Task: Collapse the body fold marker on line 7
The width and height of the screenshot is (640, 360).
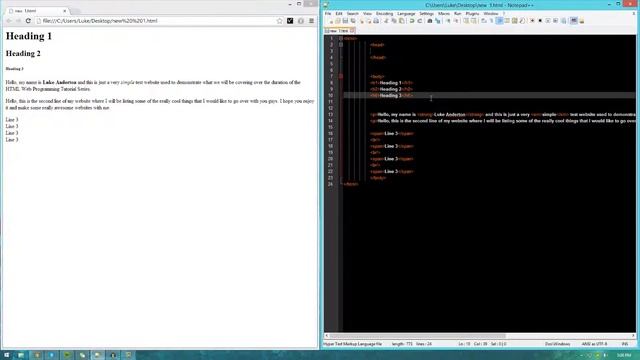Action: pyautogui.click(x=341, y=76)
